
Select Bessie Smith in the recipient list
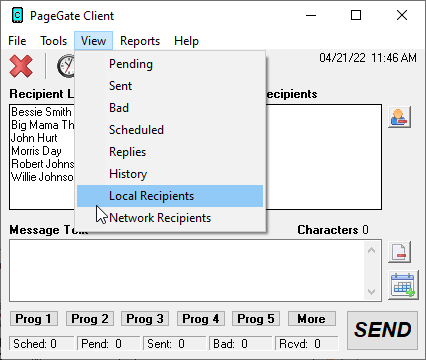[41, 112]
